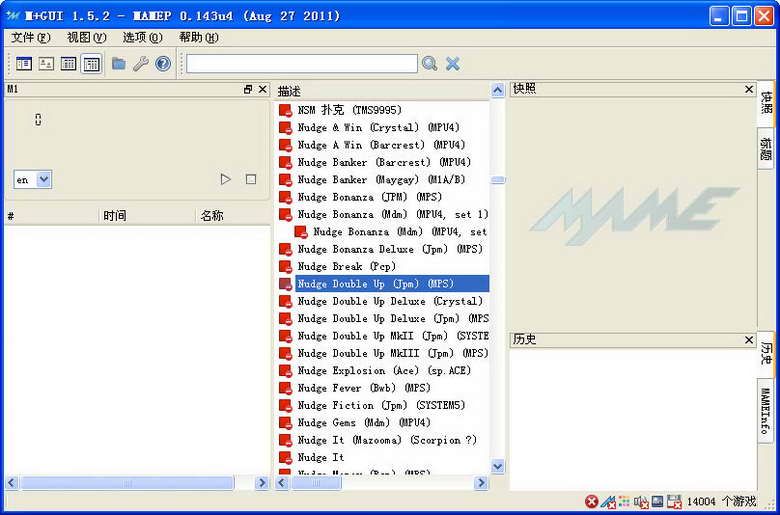Viewport: 780px width, 515px height.
Task: Float the M1 panel with the undock button
Action: (248, 90)
